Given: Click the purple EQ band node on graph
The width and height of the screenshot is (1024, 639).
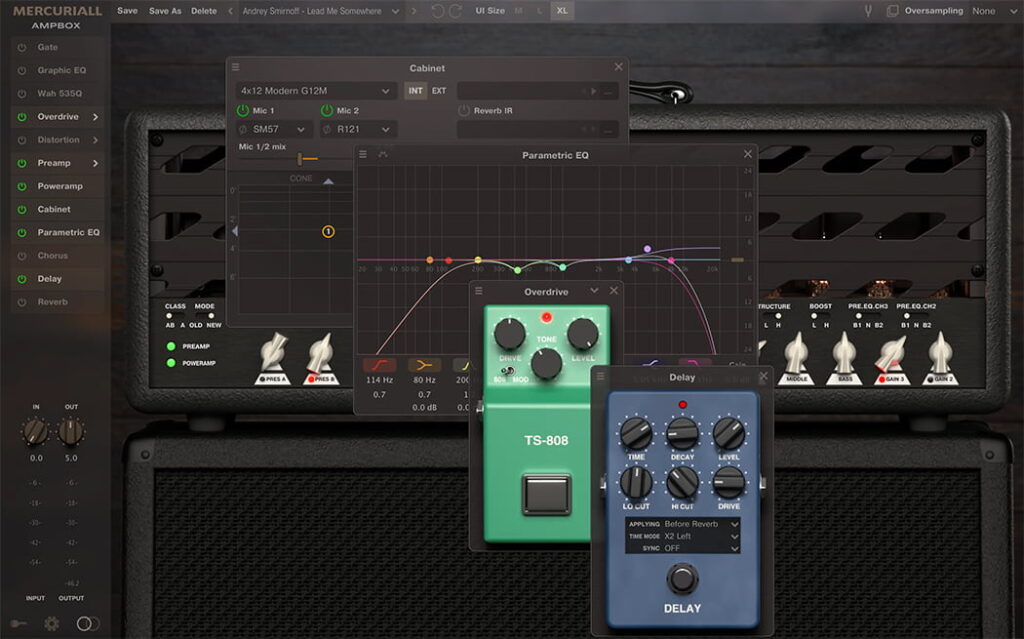Looking at the screenshot, I should tap(647, 249).
